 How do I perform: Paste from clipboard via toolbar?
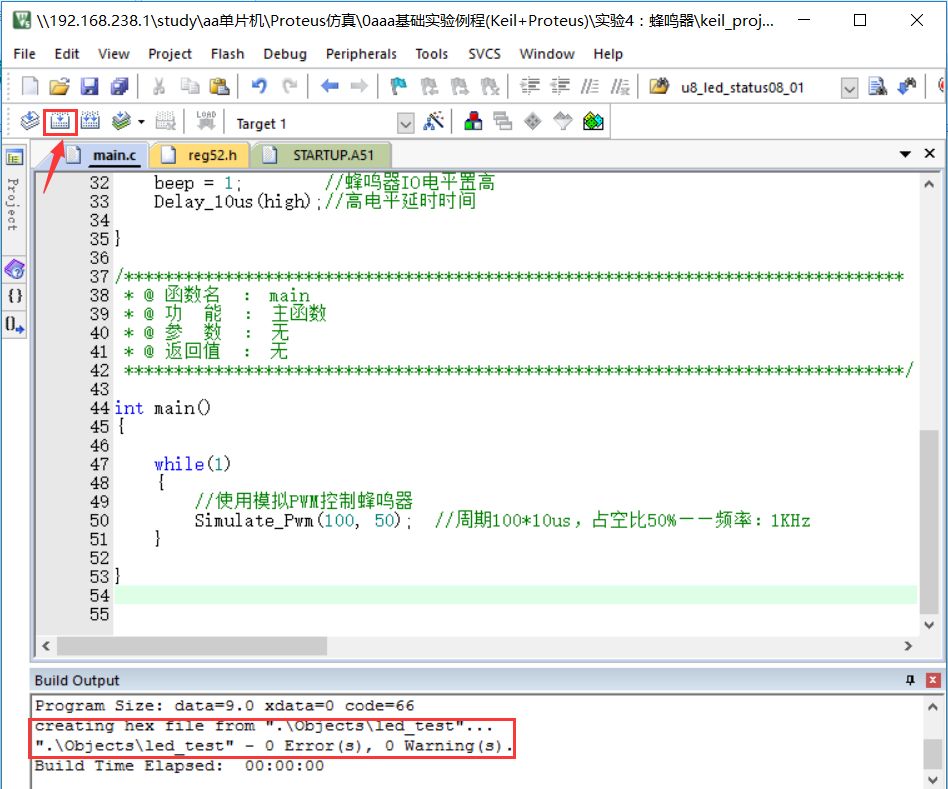(219, 86)
